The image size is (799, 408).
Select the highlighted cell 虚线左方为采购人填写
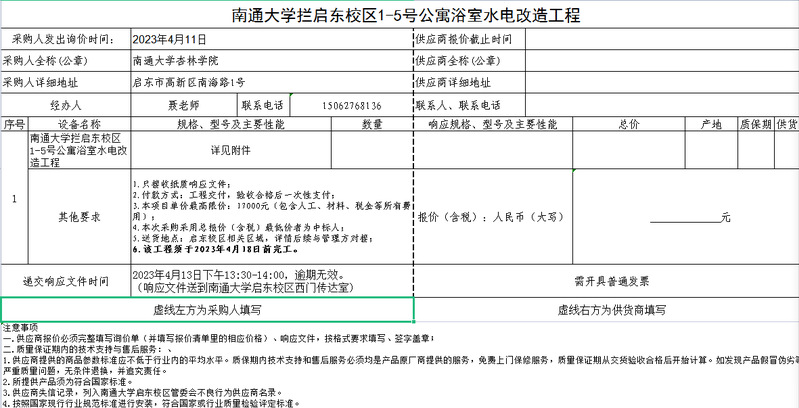(x=207, y=310)
